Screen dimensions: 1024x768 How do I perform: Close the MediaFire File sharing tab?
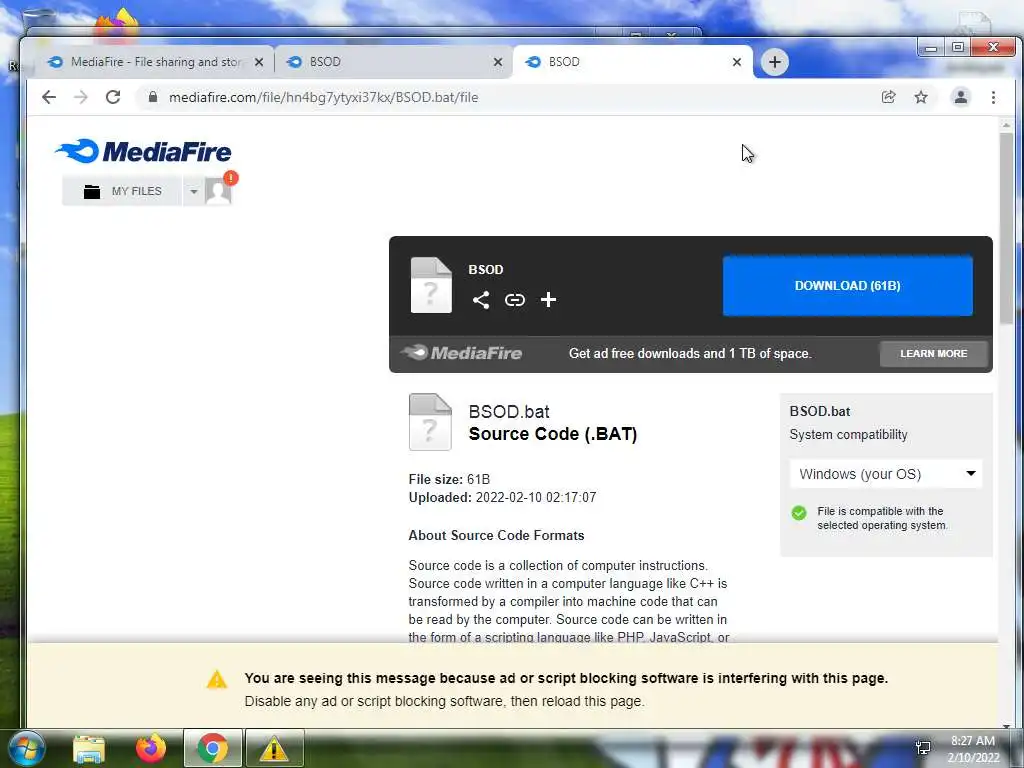[x=259, y=62]
